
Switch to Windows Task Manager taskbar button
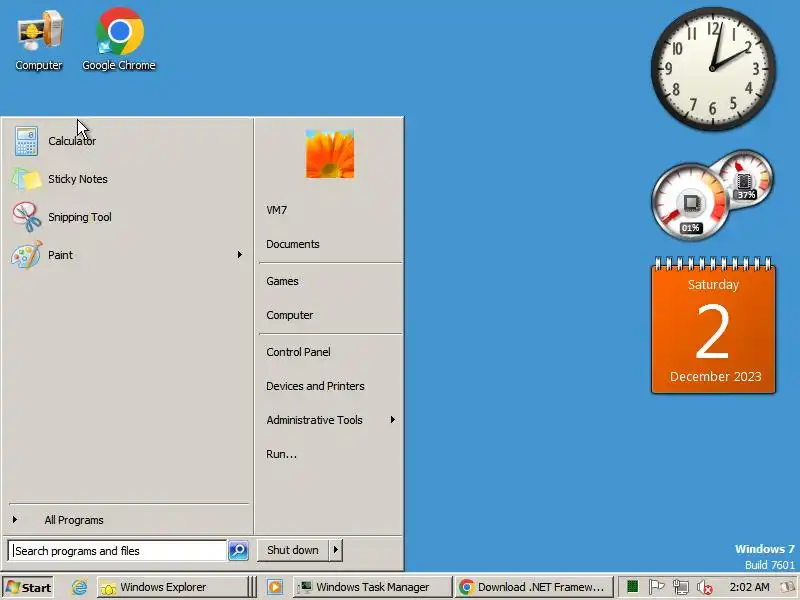coord(372,587)
